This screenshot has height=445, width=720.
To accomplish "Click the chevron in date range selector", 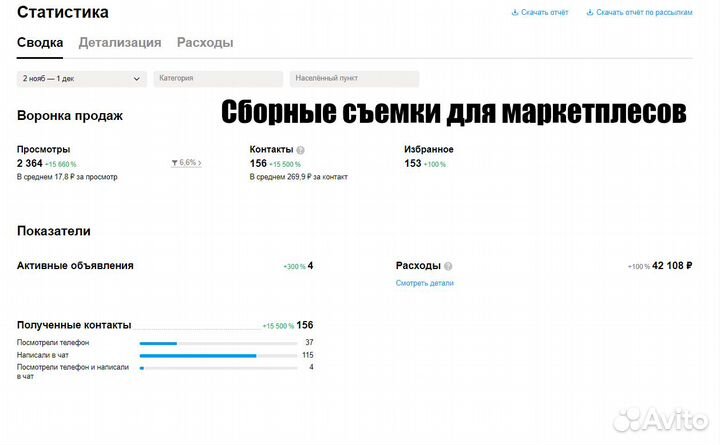I will (x=136, y=79).
